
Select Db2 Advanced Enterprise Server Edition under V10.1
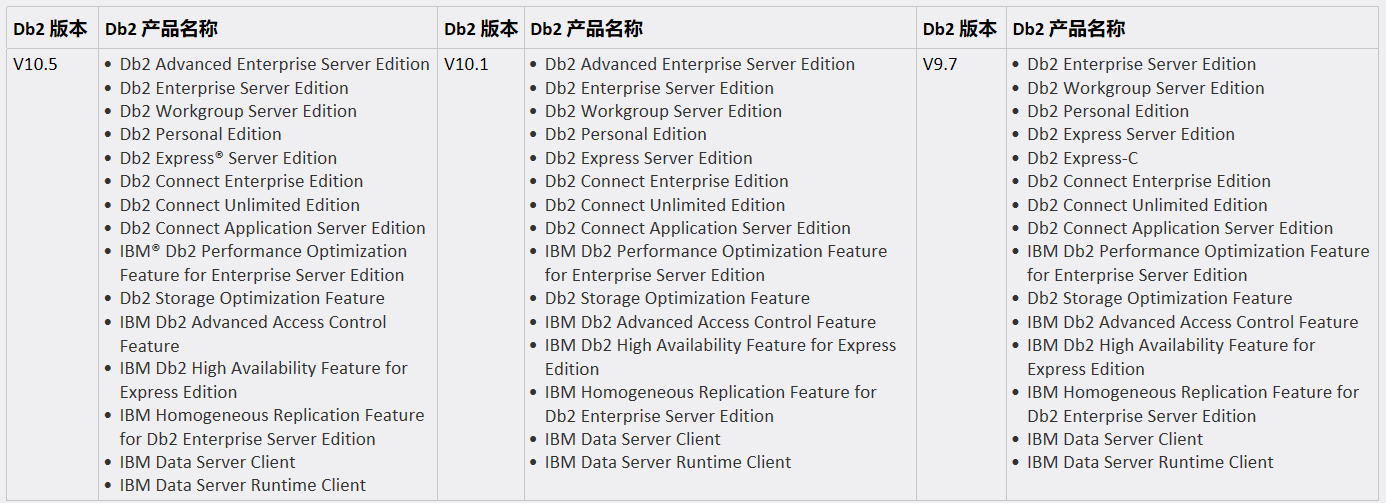(699, 64)
